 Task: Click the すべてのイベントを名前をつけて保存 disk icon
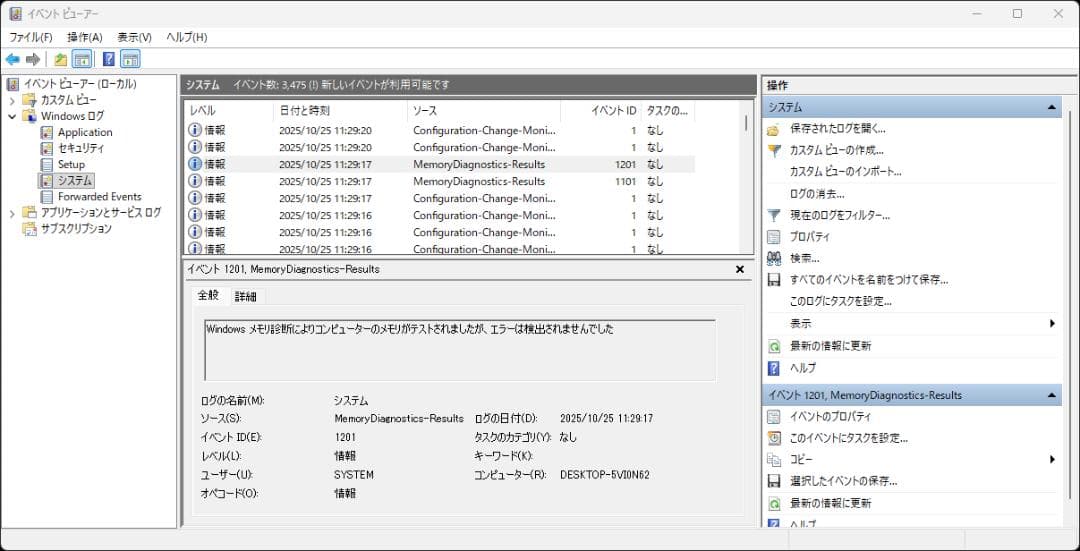pyautogui.click(x=773, y=280)
